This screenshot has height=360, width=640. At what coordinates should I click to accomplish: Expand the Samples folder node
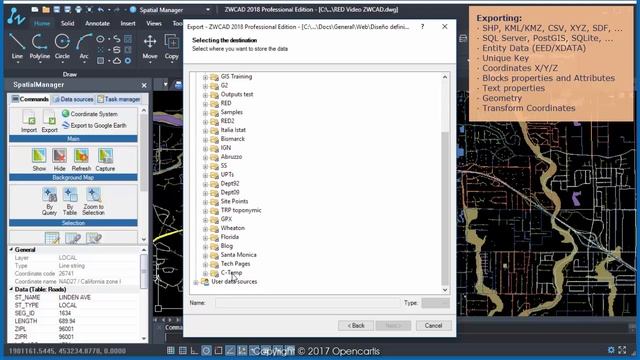point(205,112)
